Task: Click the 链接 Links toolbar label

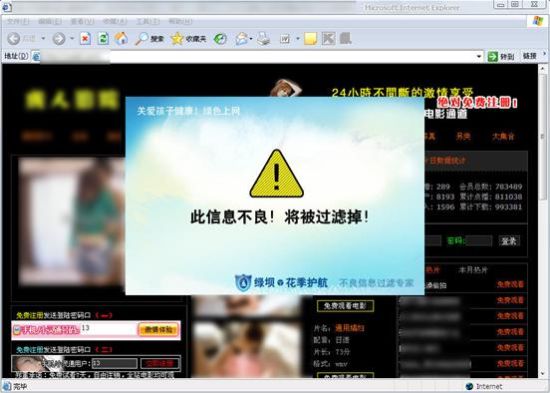Action: pos(530,56)
